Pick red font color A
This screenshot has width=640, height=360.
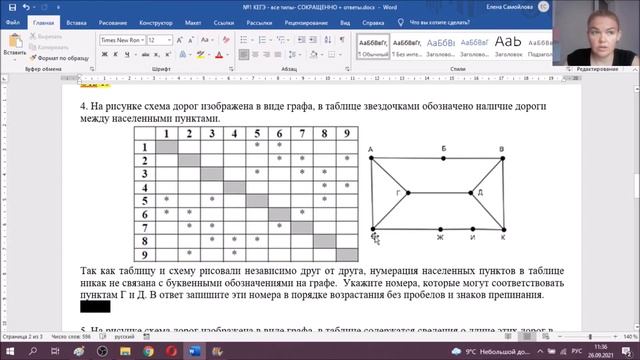coord(219,54)
